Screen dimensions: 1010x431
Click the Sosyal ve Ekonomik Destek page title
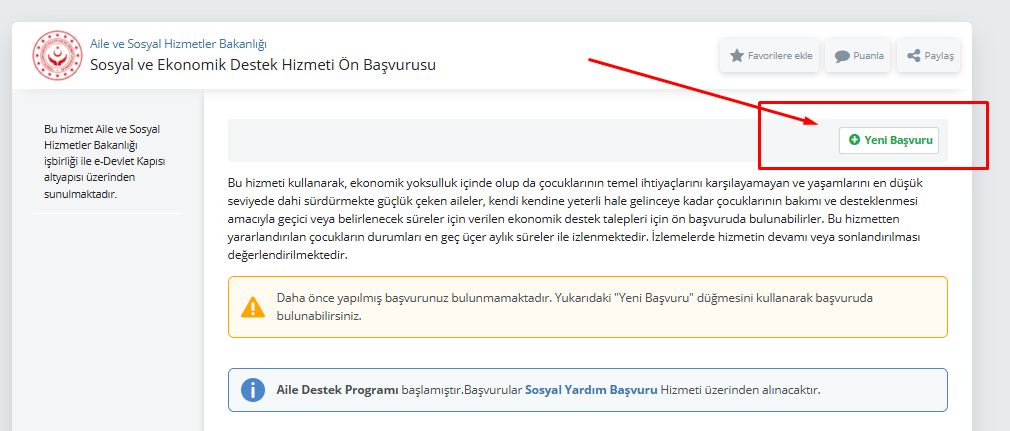(x=263, y=65)
